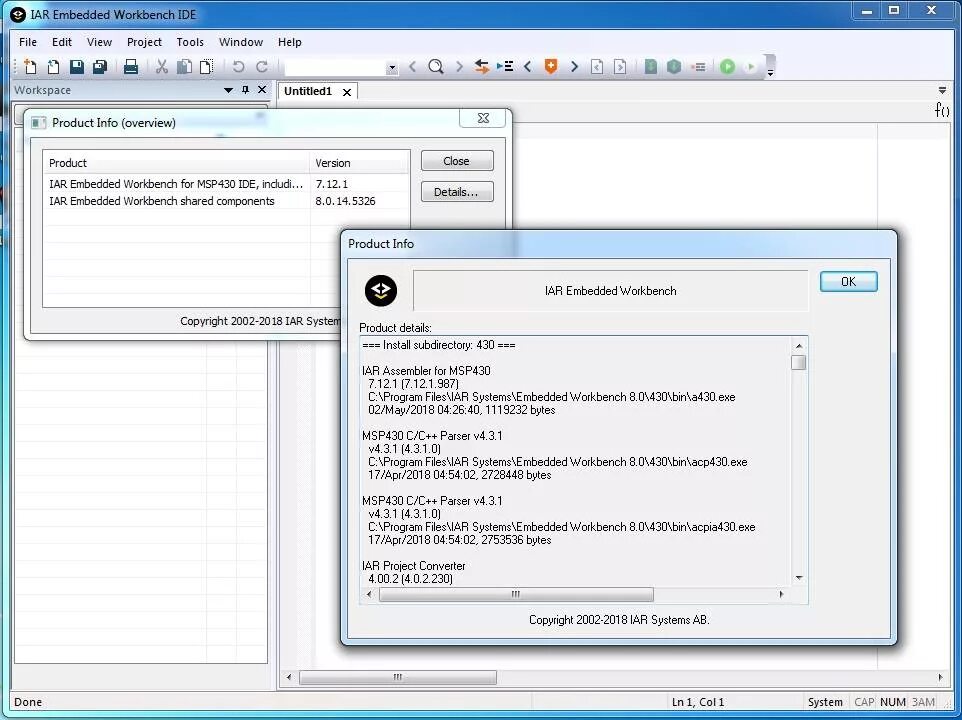Click the quick search input field
962x720 pixels.
335,67
